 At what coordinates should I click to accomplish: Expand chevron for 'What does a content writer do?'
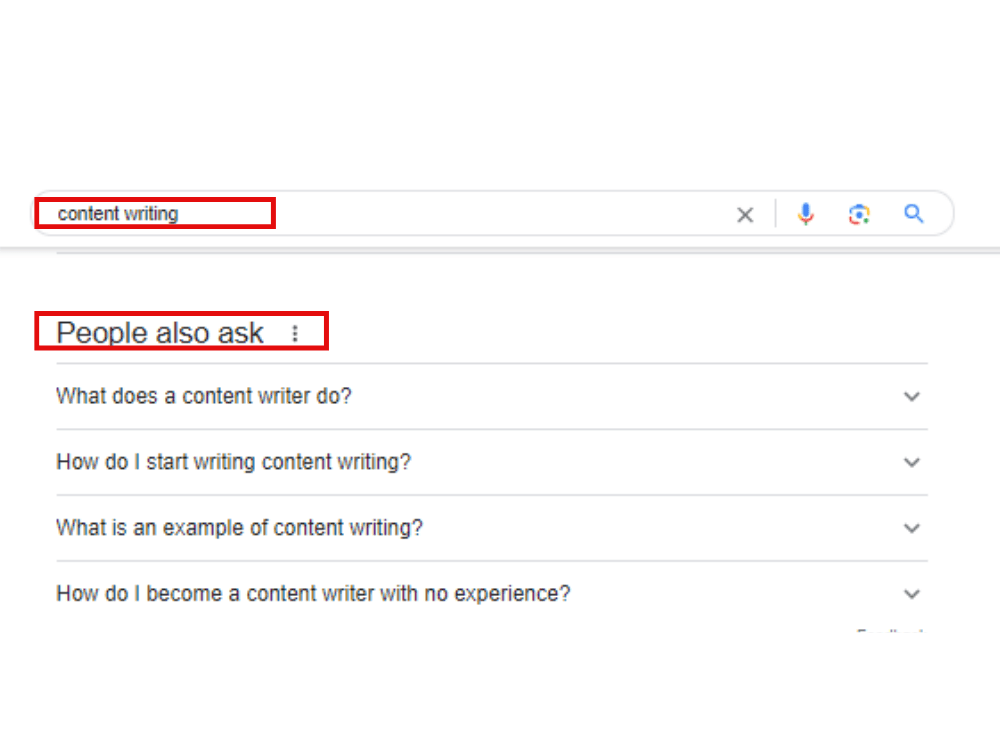[911, 396]
